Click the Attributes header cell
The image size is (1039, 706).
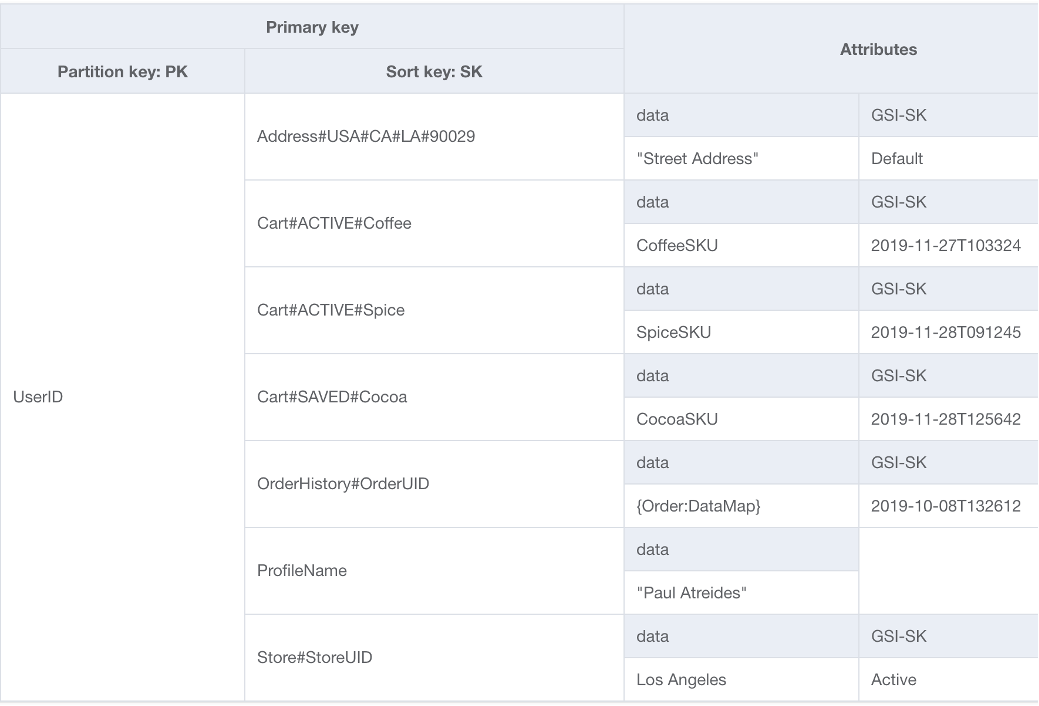pyautogui.click(x=878, y=49)
